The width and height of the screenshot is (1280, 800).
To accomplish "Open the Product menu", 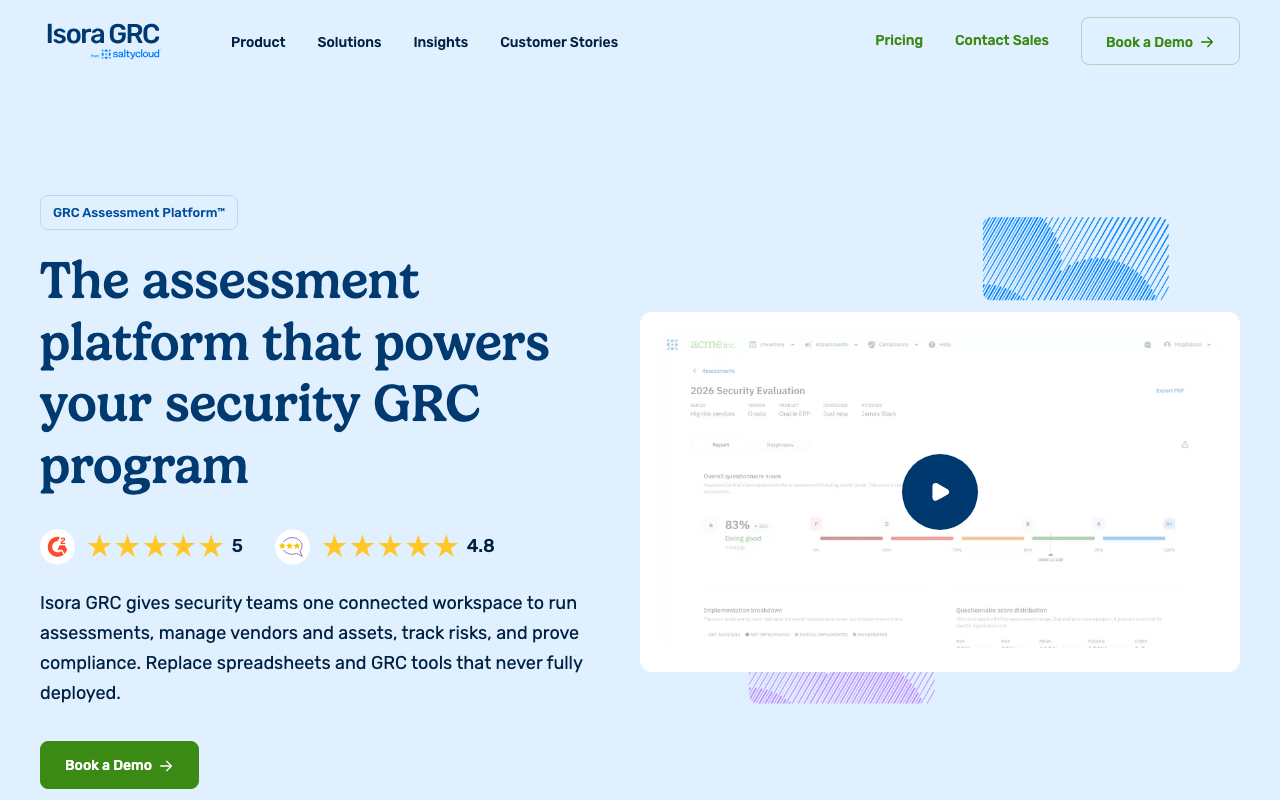I will pyautogui.click(x=258, y=42).
